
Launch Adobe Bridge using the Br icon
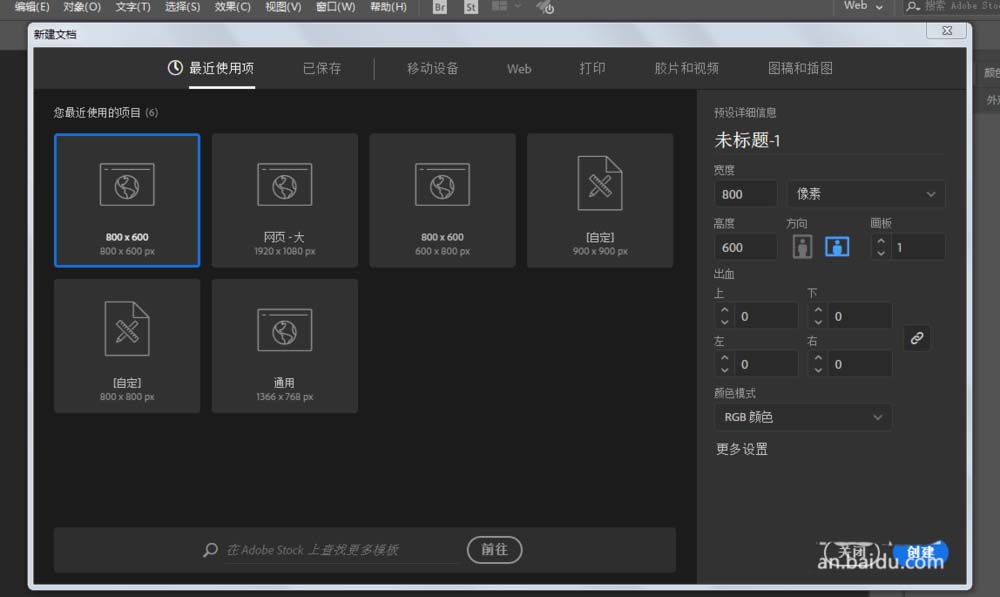coord(438,7)
